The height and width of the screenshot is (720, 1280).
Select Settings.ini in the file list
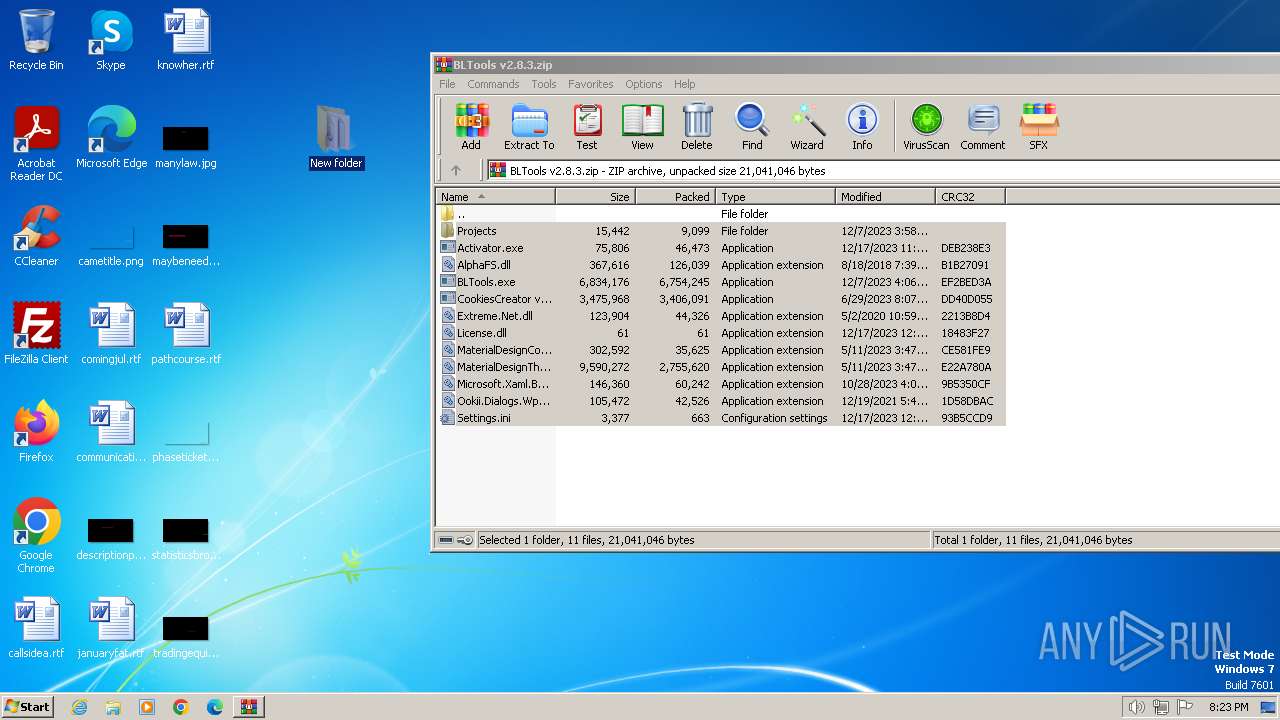(721, 418)
